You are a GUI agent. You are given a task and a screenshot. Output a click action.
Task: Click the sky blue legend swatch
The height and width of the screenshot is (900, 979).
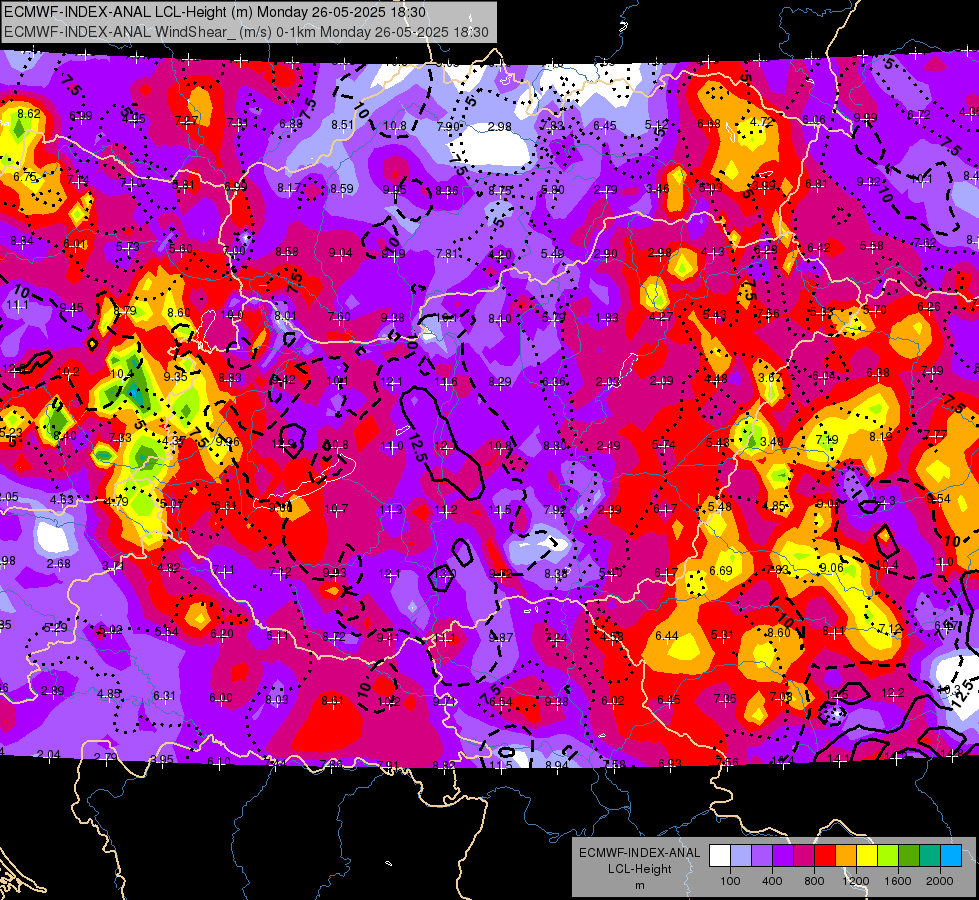[x=951, y=856]
